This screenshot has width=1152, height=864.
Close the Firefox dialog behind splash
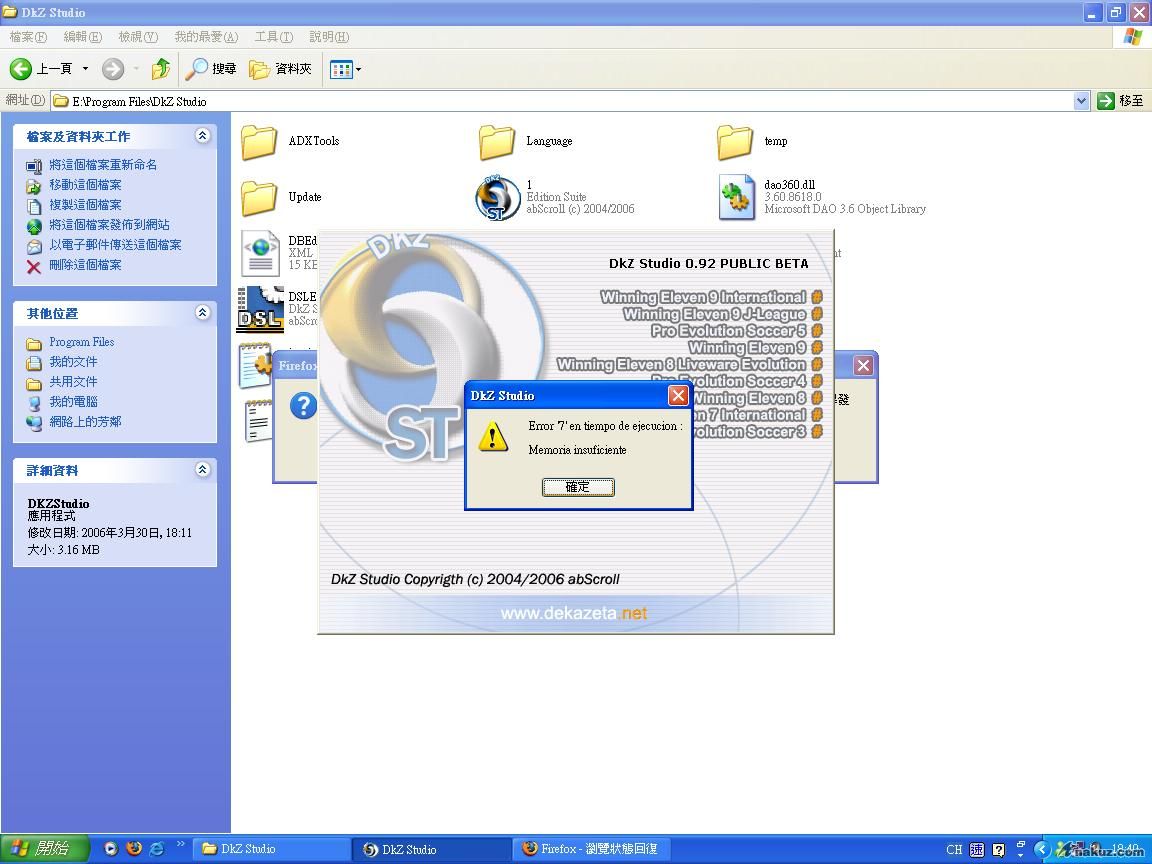point(863,365)
